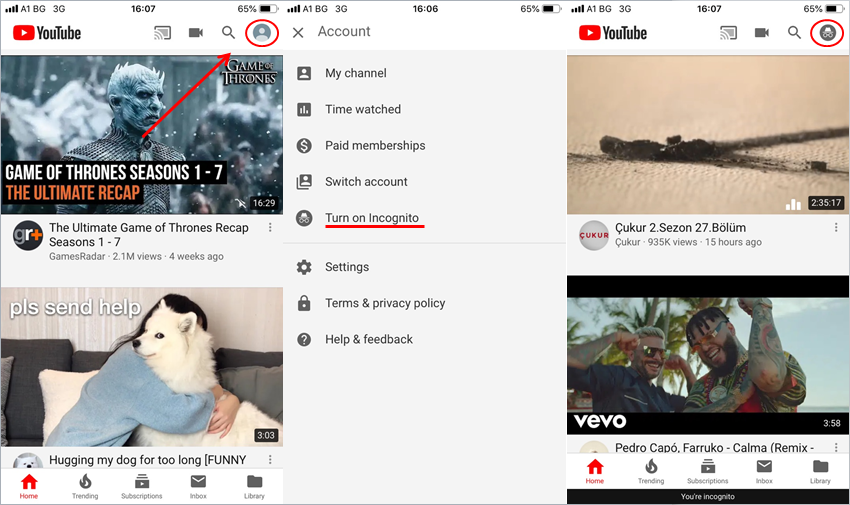
Task: Open the Library tab in the left screen
Action: (x=254, y=487)
